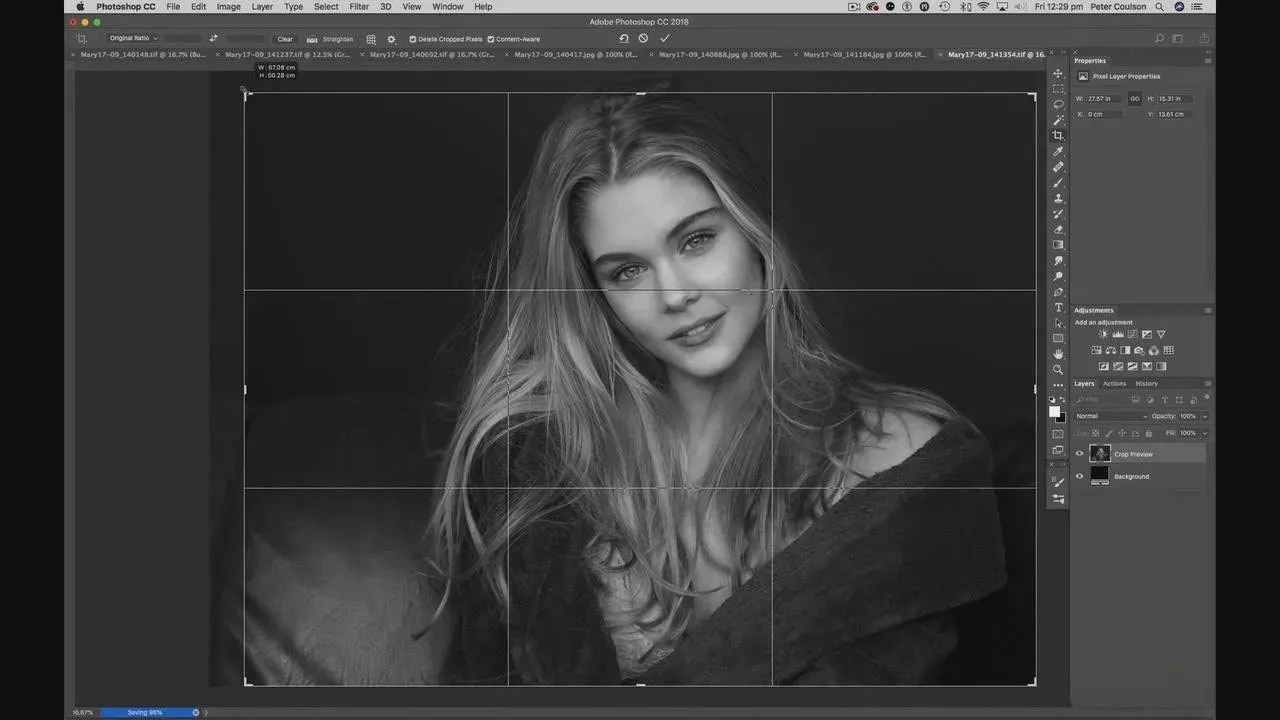Open the Normal blend mode dropdown
This screenshot has width=1280, height=720.
click(1111, 416)
